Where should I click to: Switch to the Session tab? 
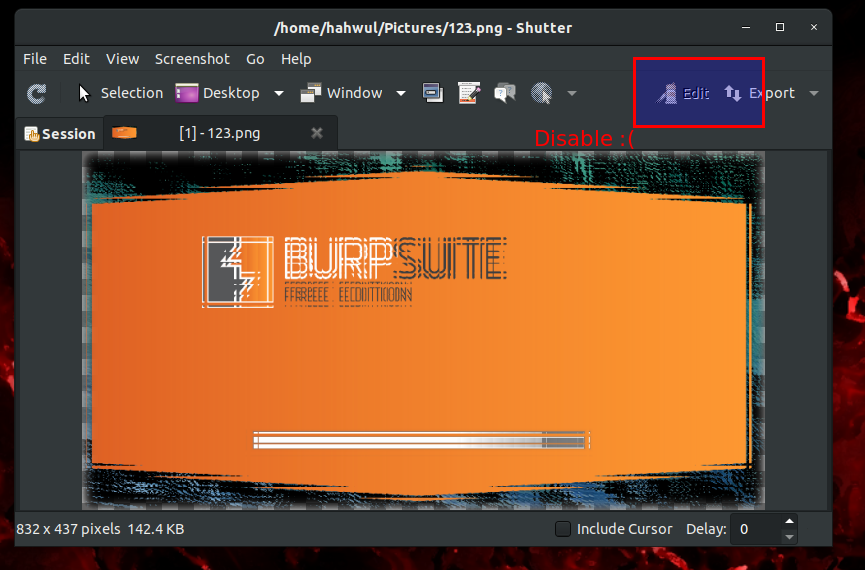60,134
